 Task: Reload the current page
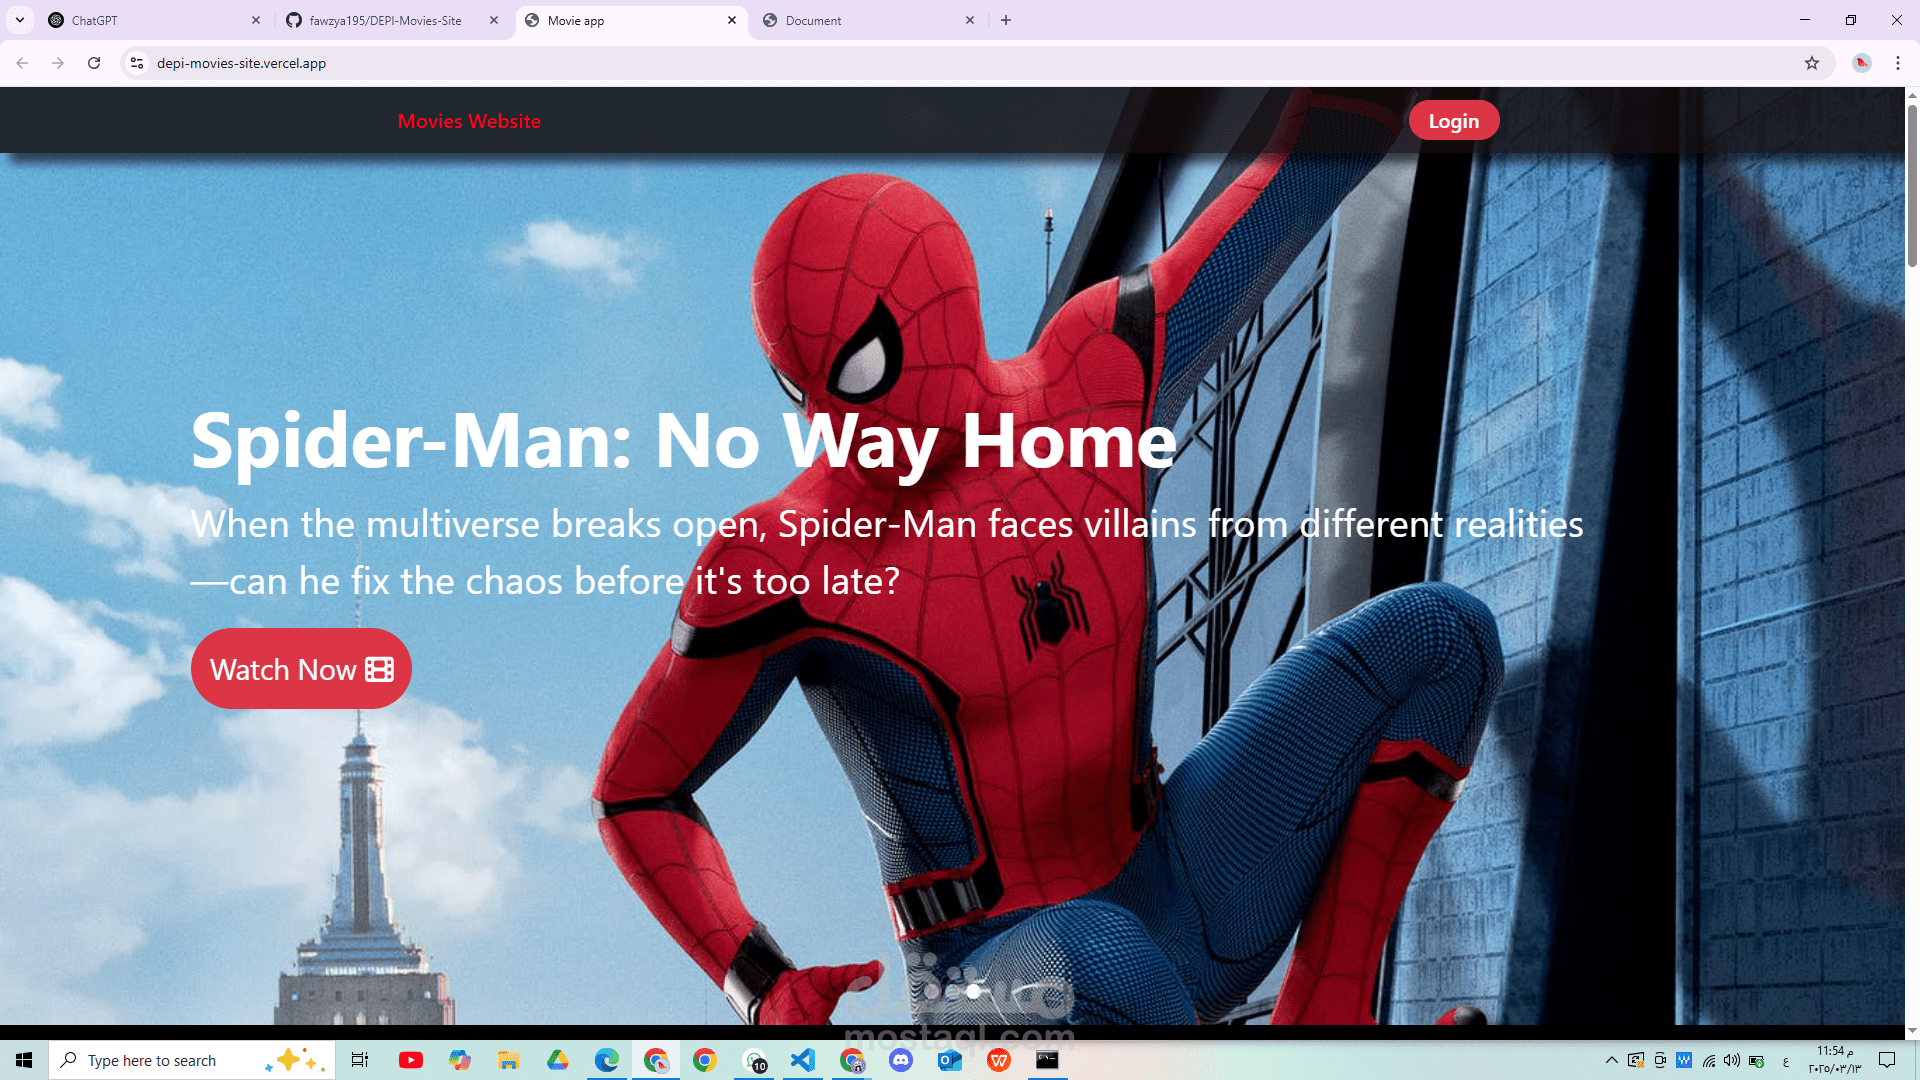[94, 63]
